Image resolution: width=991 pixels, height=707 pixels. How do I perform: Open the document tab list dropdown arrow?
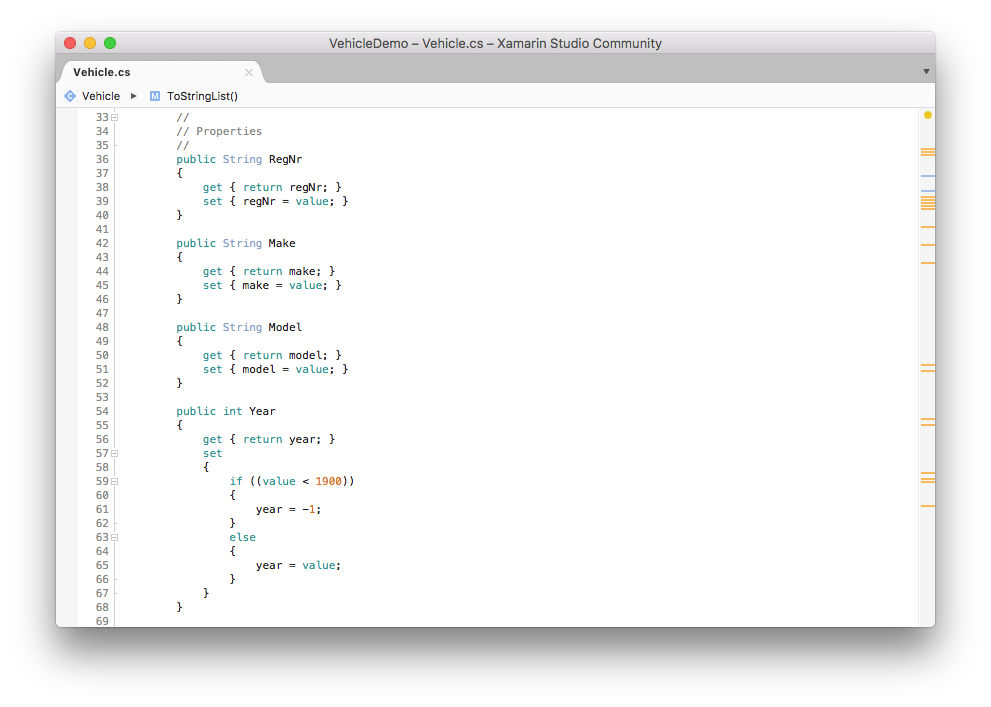click(x=926, y=71)
